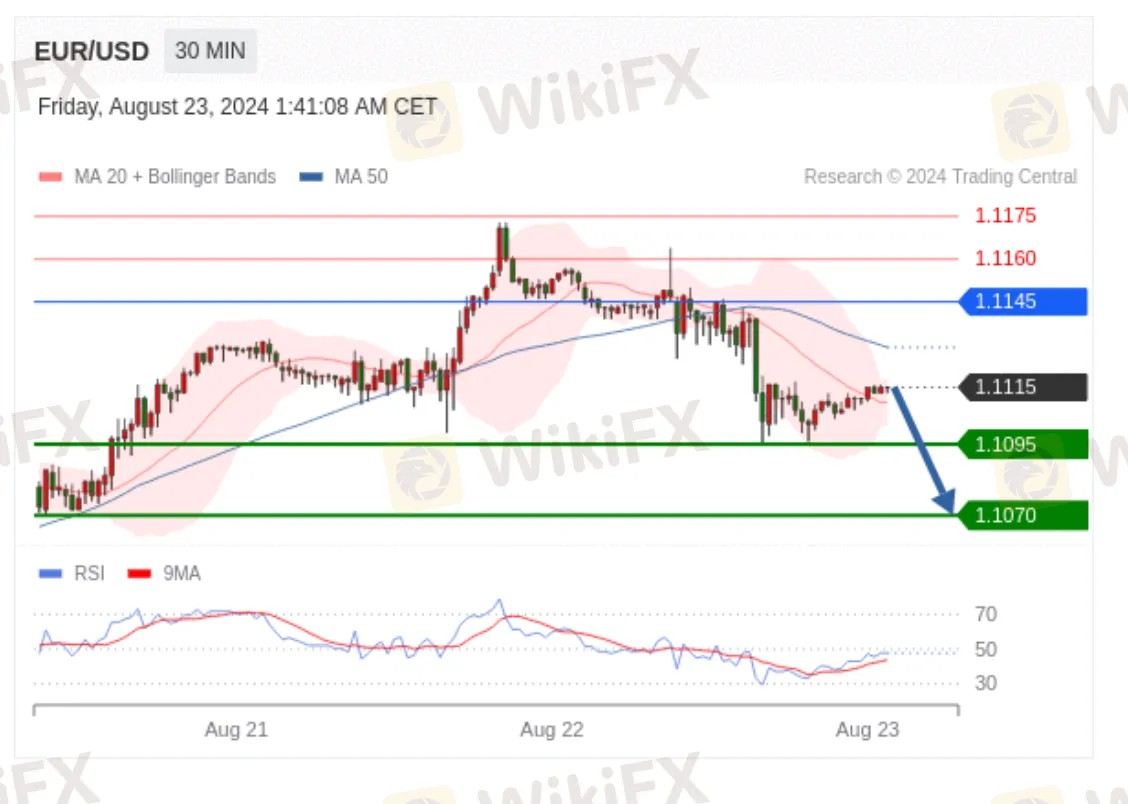1128x804 pixels.
Task: Click the Aug 22 date axis label
Action: point(552,730)
